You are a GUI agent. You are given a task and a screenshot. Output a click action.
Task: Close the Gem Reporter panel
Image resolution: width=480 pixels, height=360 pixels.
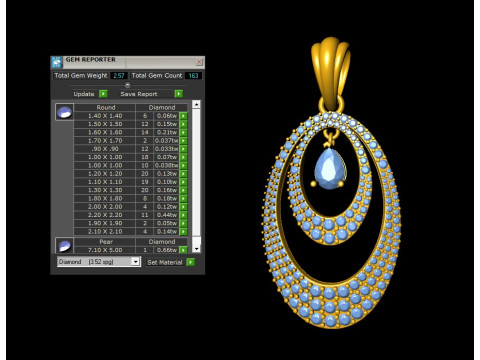tap(199, 62)
